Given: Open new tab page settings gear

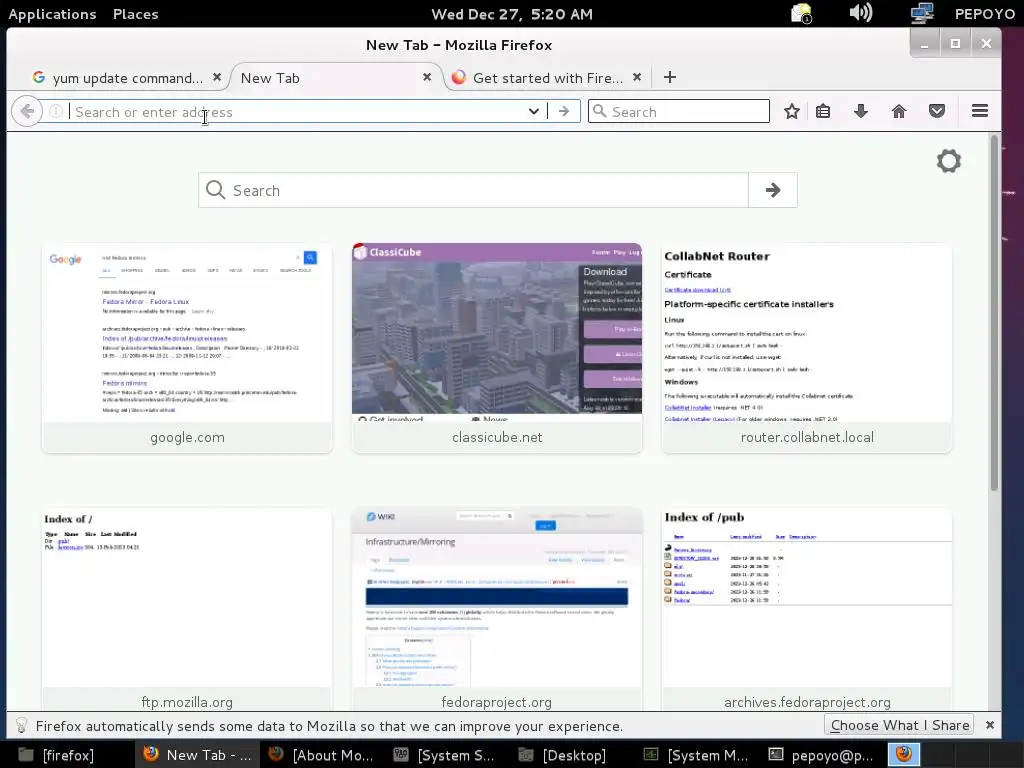Looking at the screenshot, I should (949, 161).
